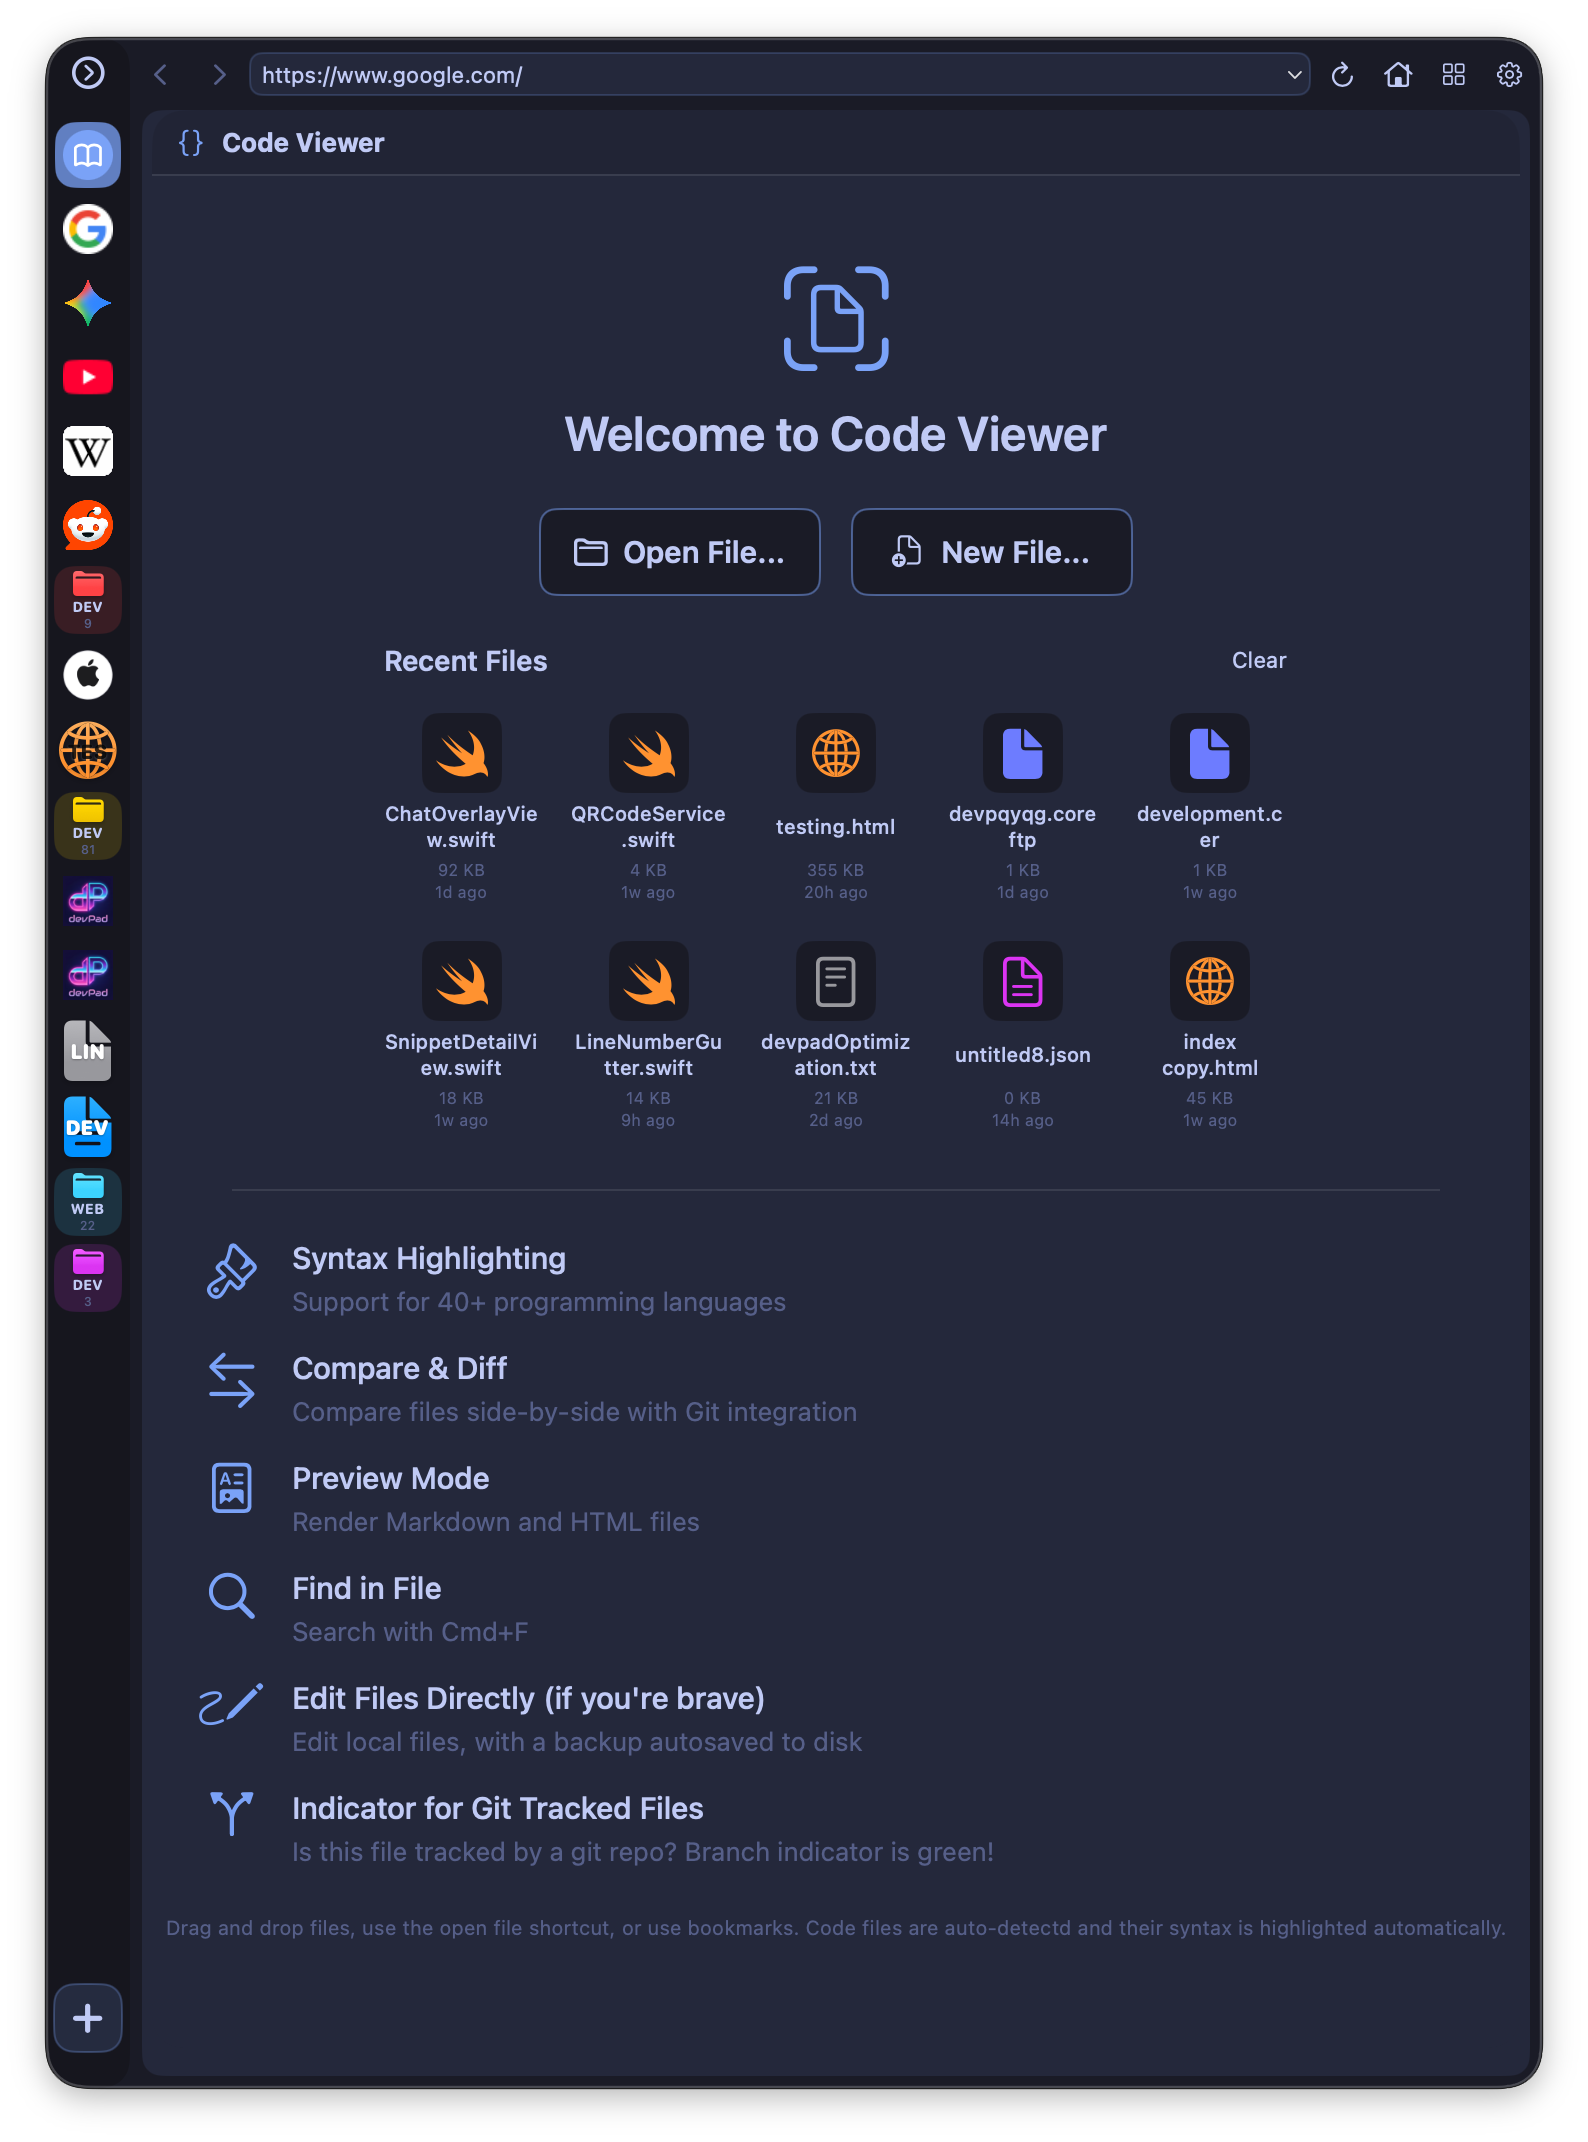The width and height of the screenshot is (1588, 2142).
Task: Reload the page with the refresh icon
Action: [1342, 74]
